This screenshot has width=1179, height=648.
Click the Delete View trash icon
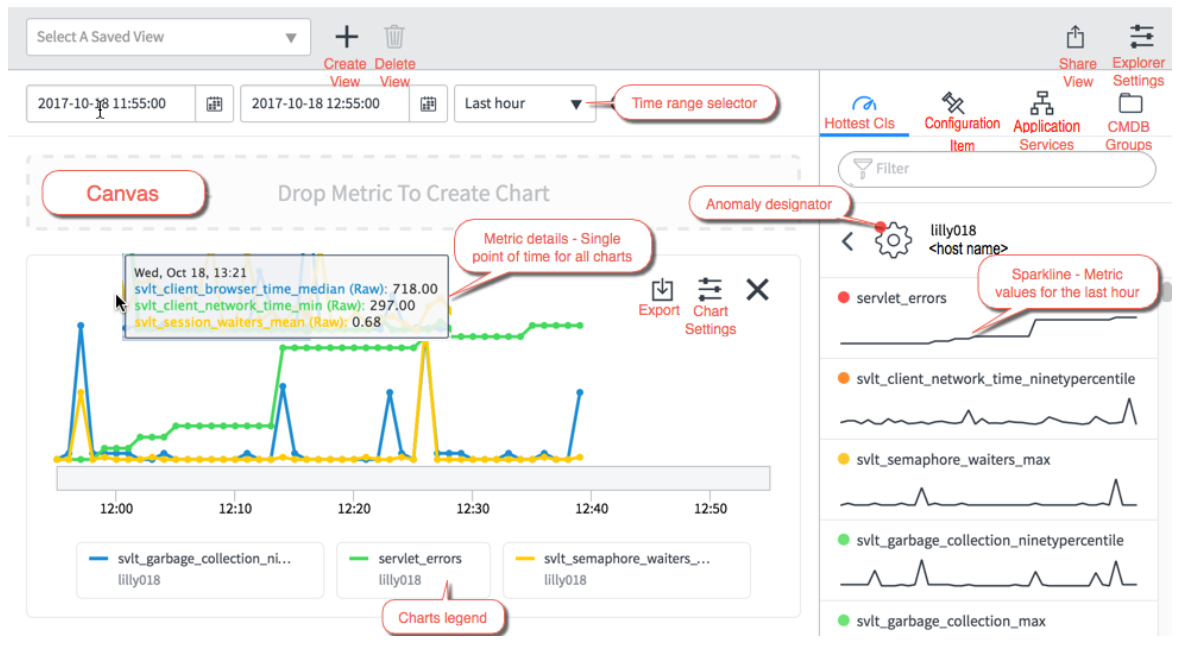click(395, 36)
